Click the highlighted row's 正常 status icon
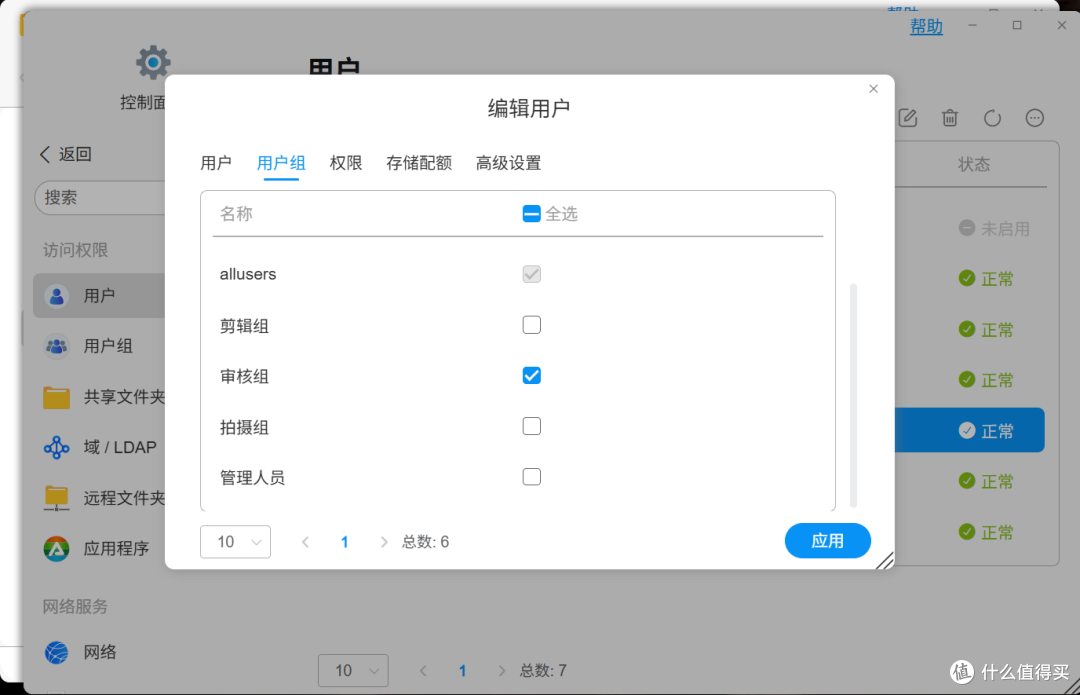This screenshot has width=1080, height=695. 967,431
